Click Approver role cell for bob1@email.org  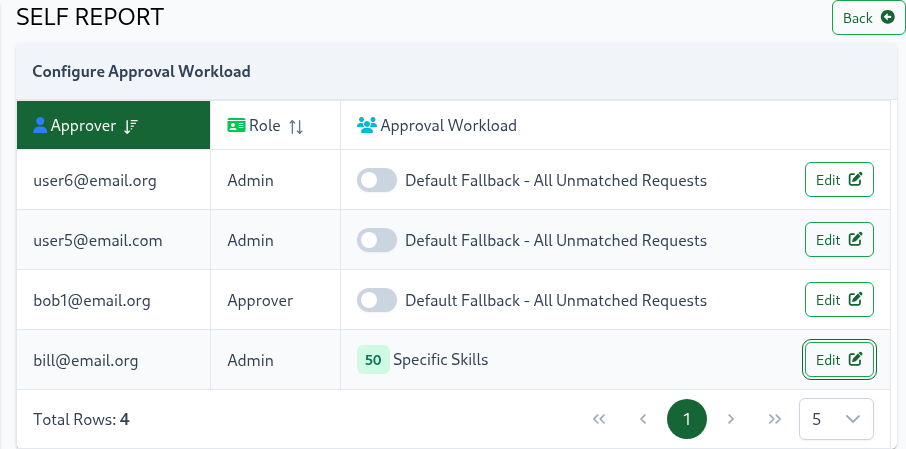coord(275,300)
